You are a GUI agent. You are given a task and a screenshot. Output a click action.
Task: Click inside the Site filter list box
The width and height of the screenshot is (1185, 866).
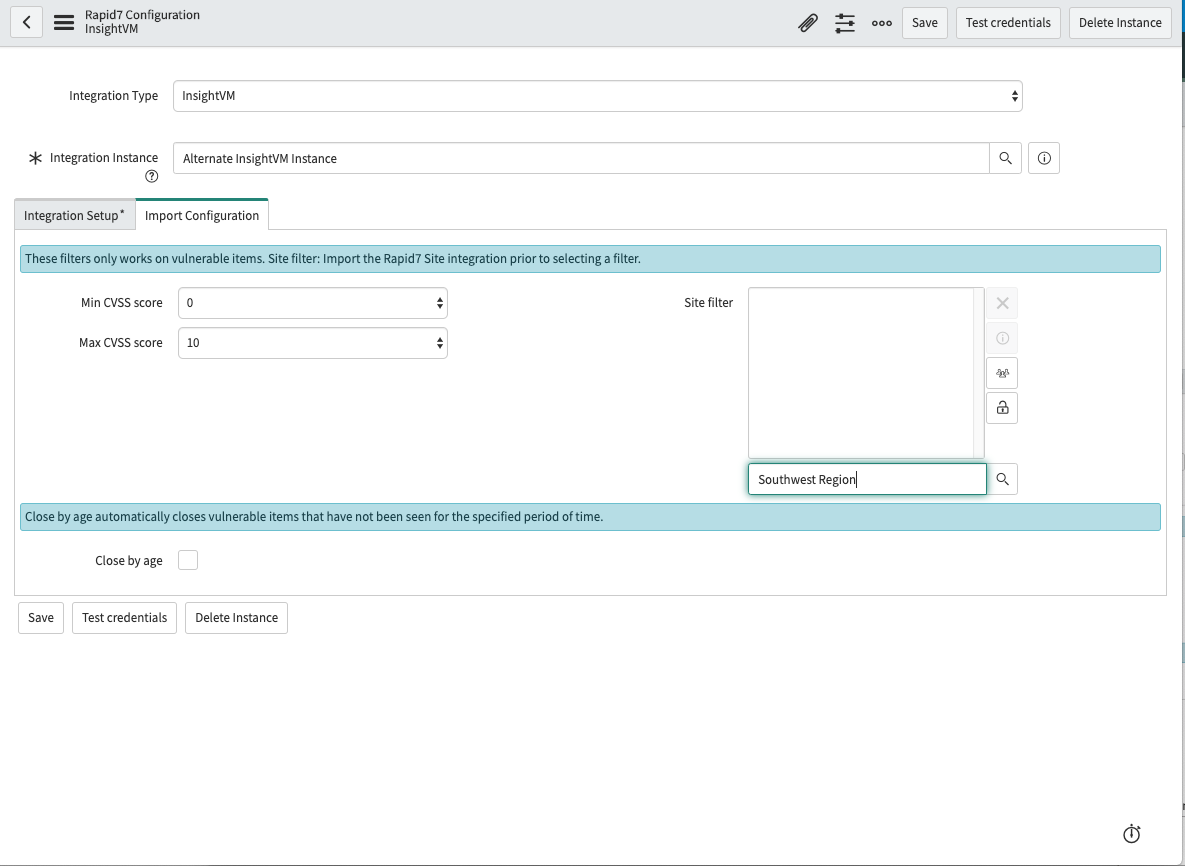[861, 373]
